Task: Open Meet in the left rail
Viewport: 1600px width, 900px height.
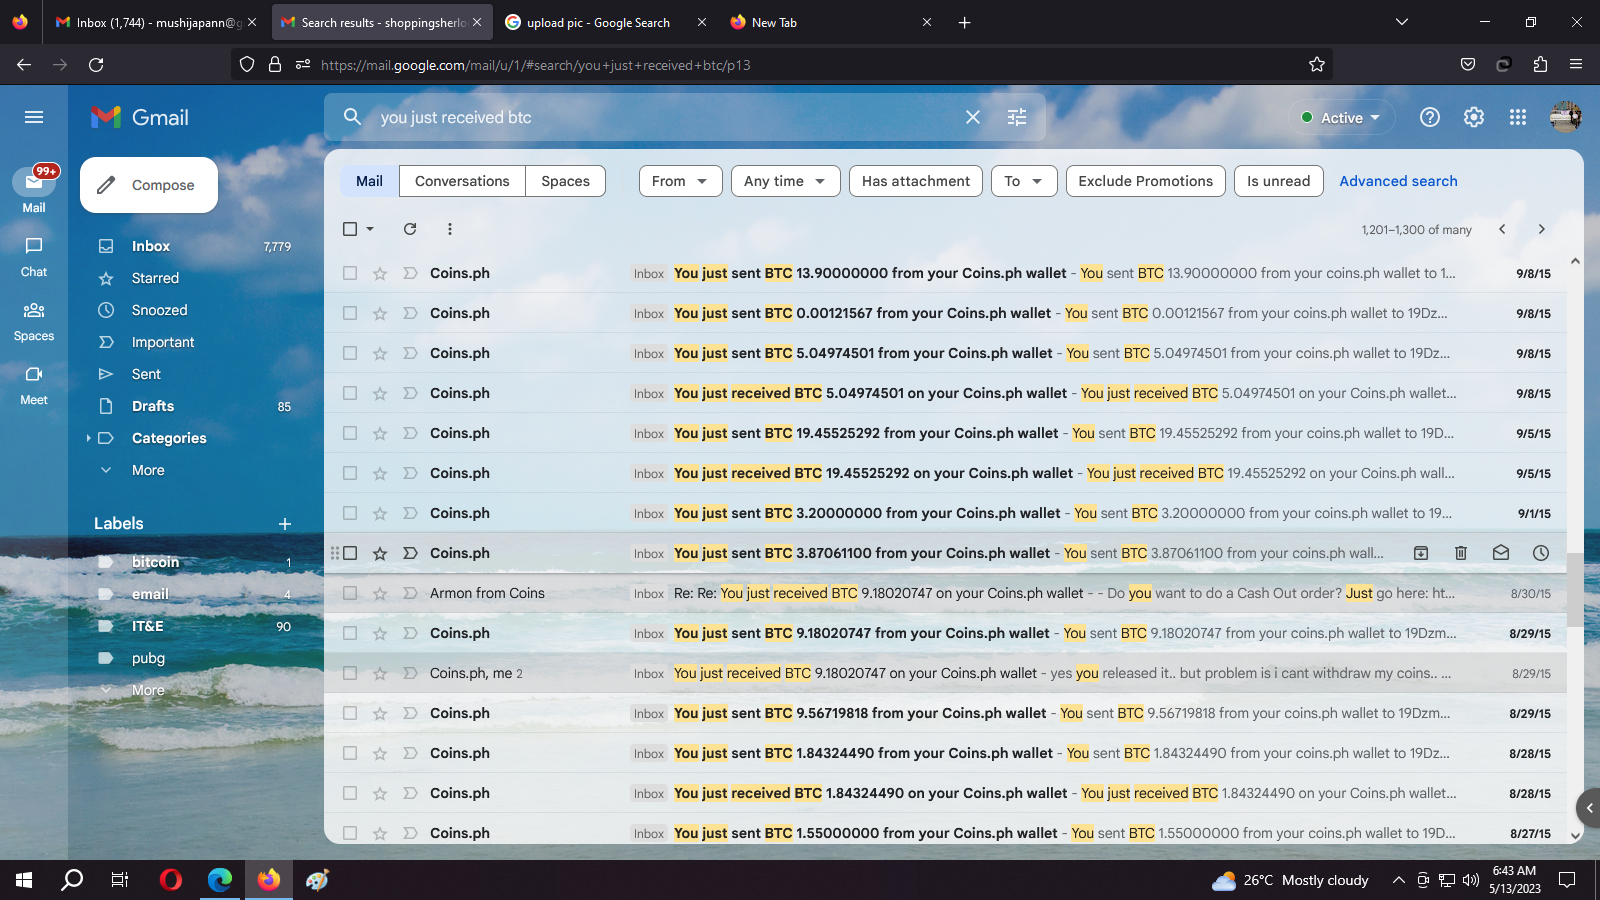Action: click(34, 384)
